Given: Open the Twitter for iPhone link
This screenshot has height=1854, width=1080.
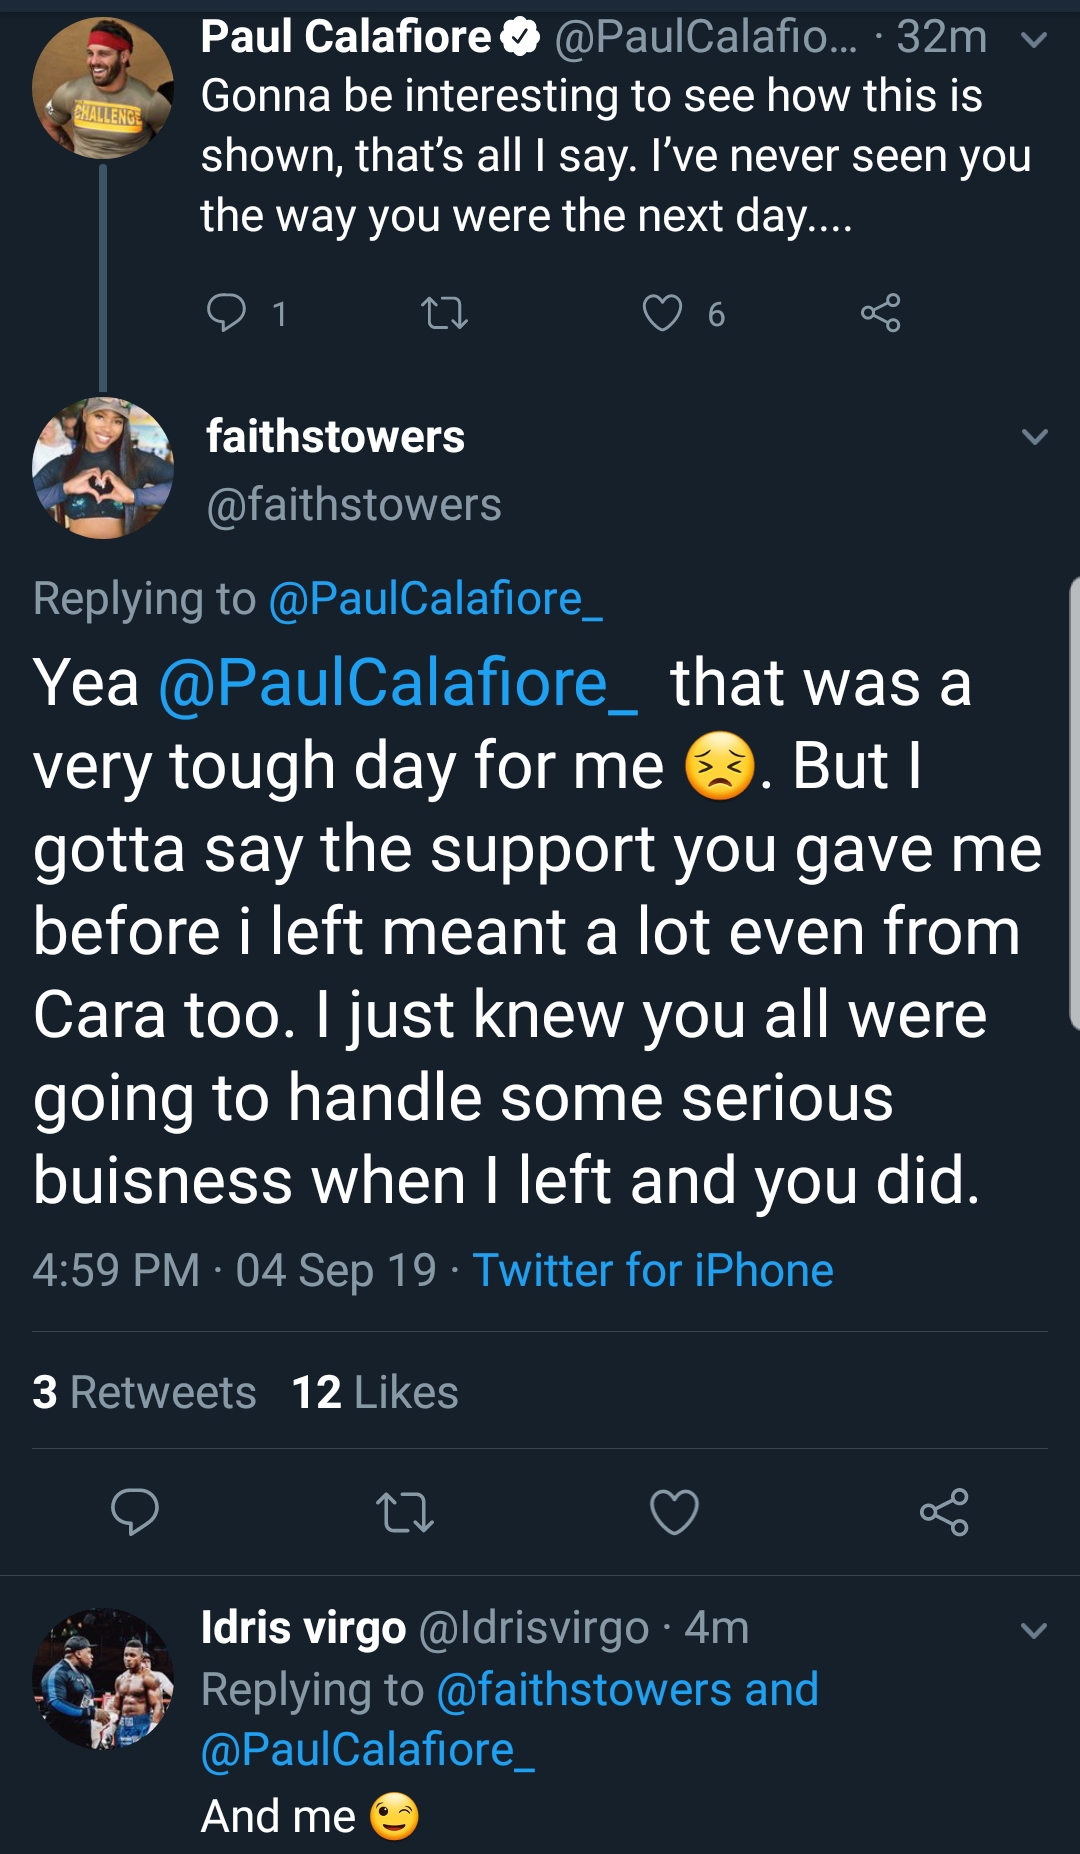Looking at the screenshot, I should pyautogui.click(x=653, y=1271).
